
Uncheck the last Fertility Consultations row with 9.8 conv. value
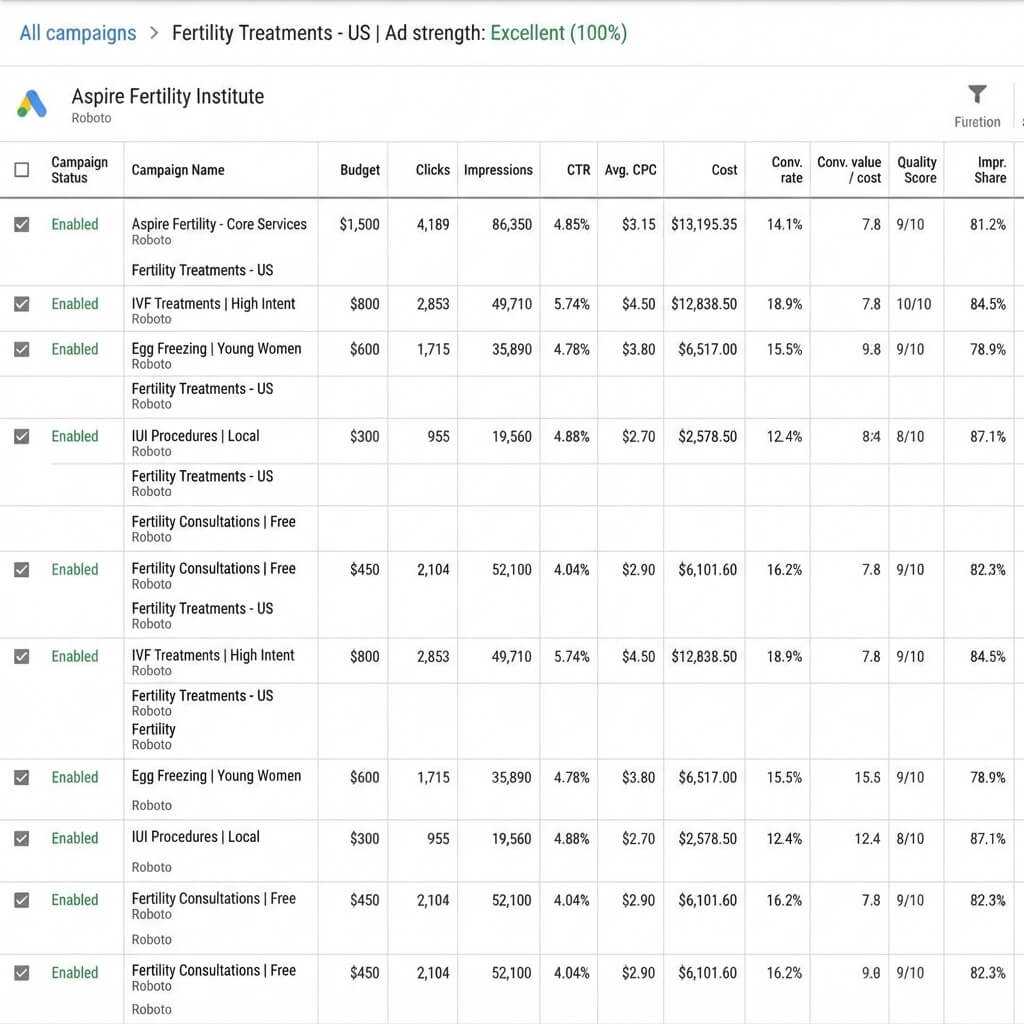click(22, 973)
